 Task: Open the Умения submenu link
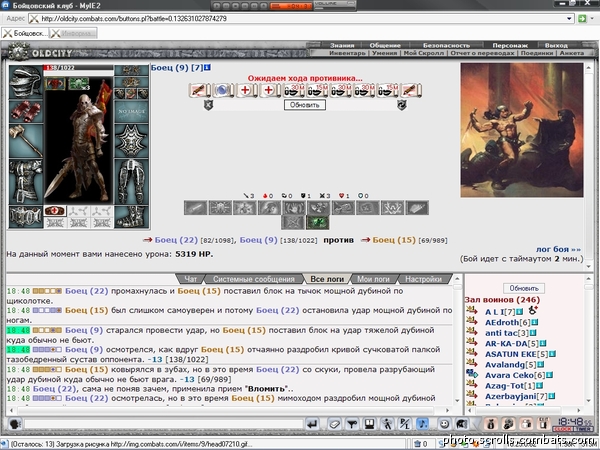[384, 53]
